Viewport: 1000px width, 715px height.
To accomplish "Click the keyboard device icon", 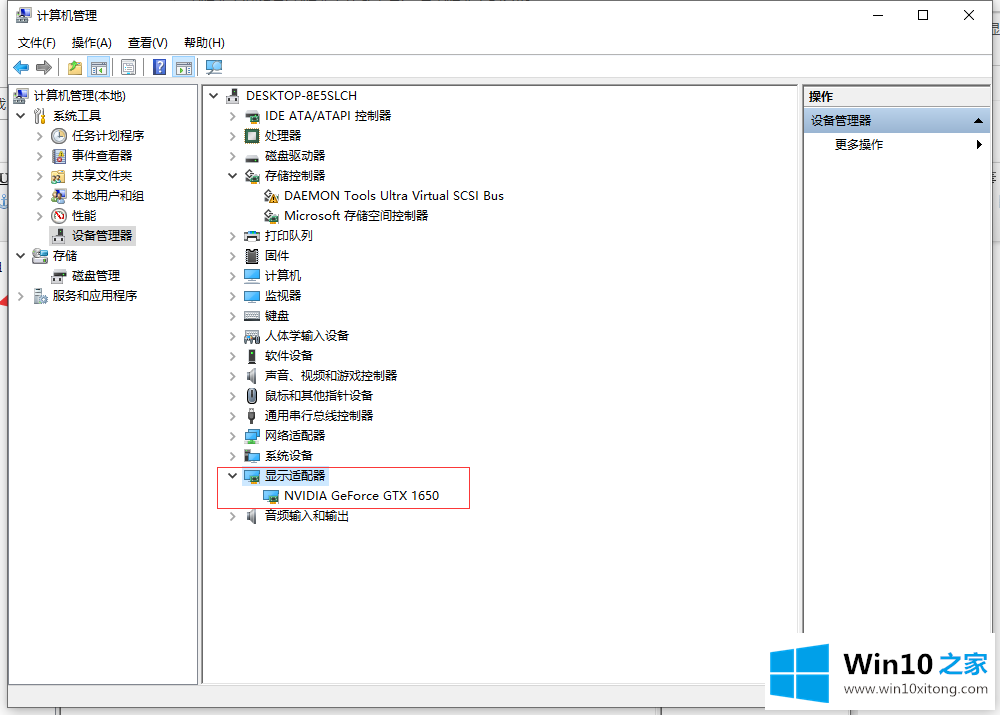I will click(252, 316).
